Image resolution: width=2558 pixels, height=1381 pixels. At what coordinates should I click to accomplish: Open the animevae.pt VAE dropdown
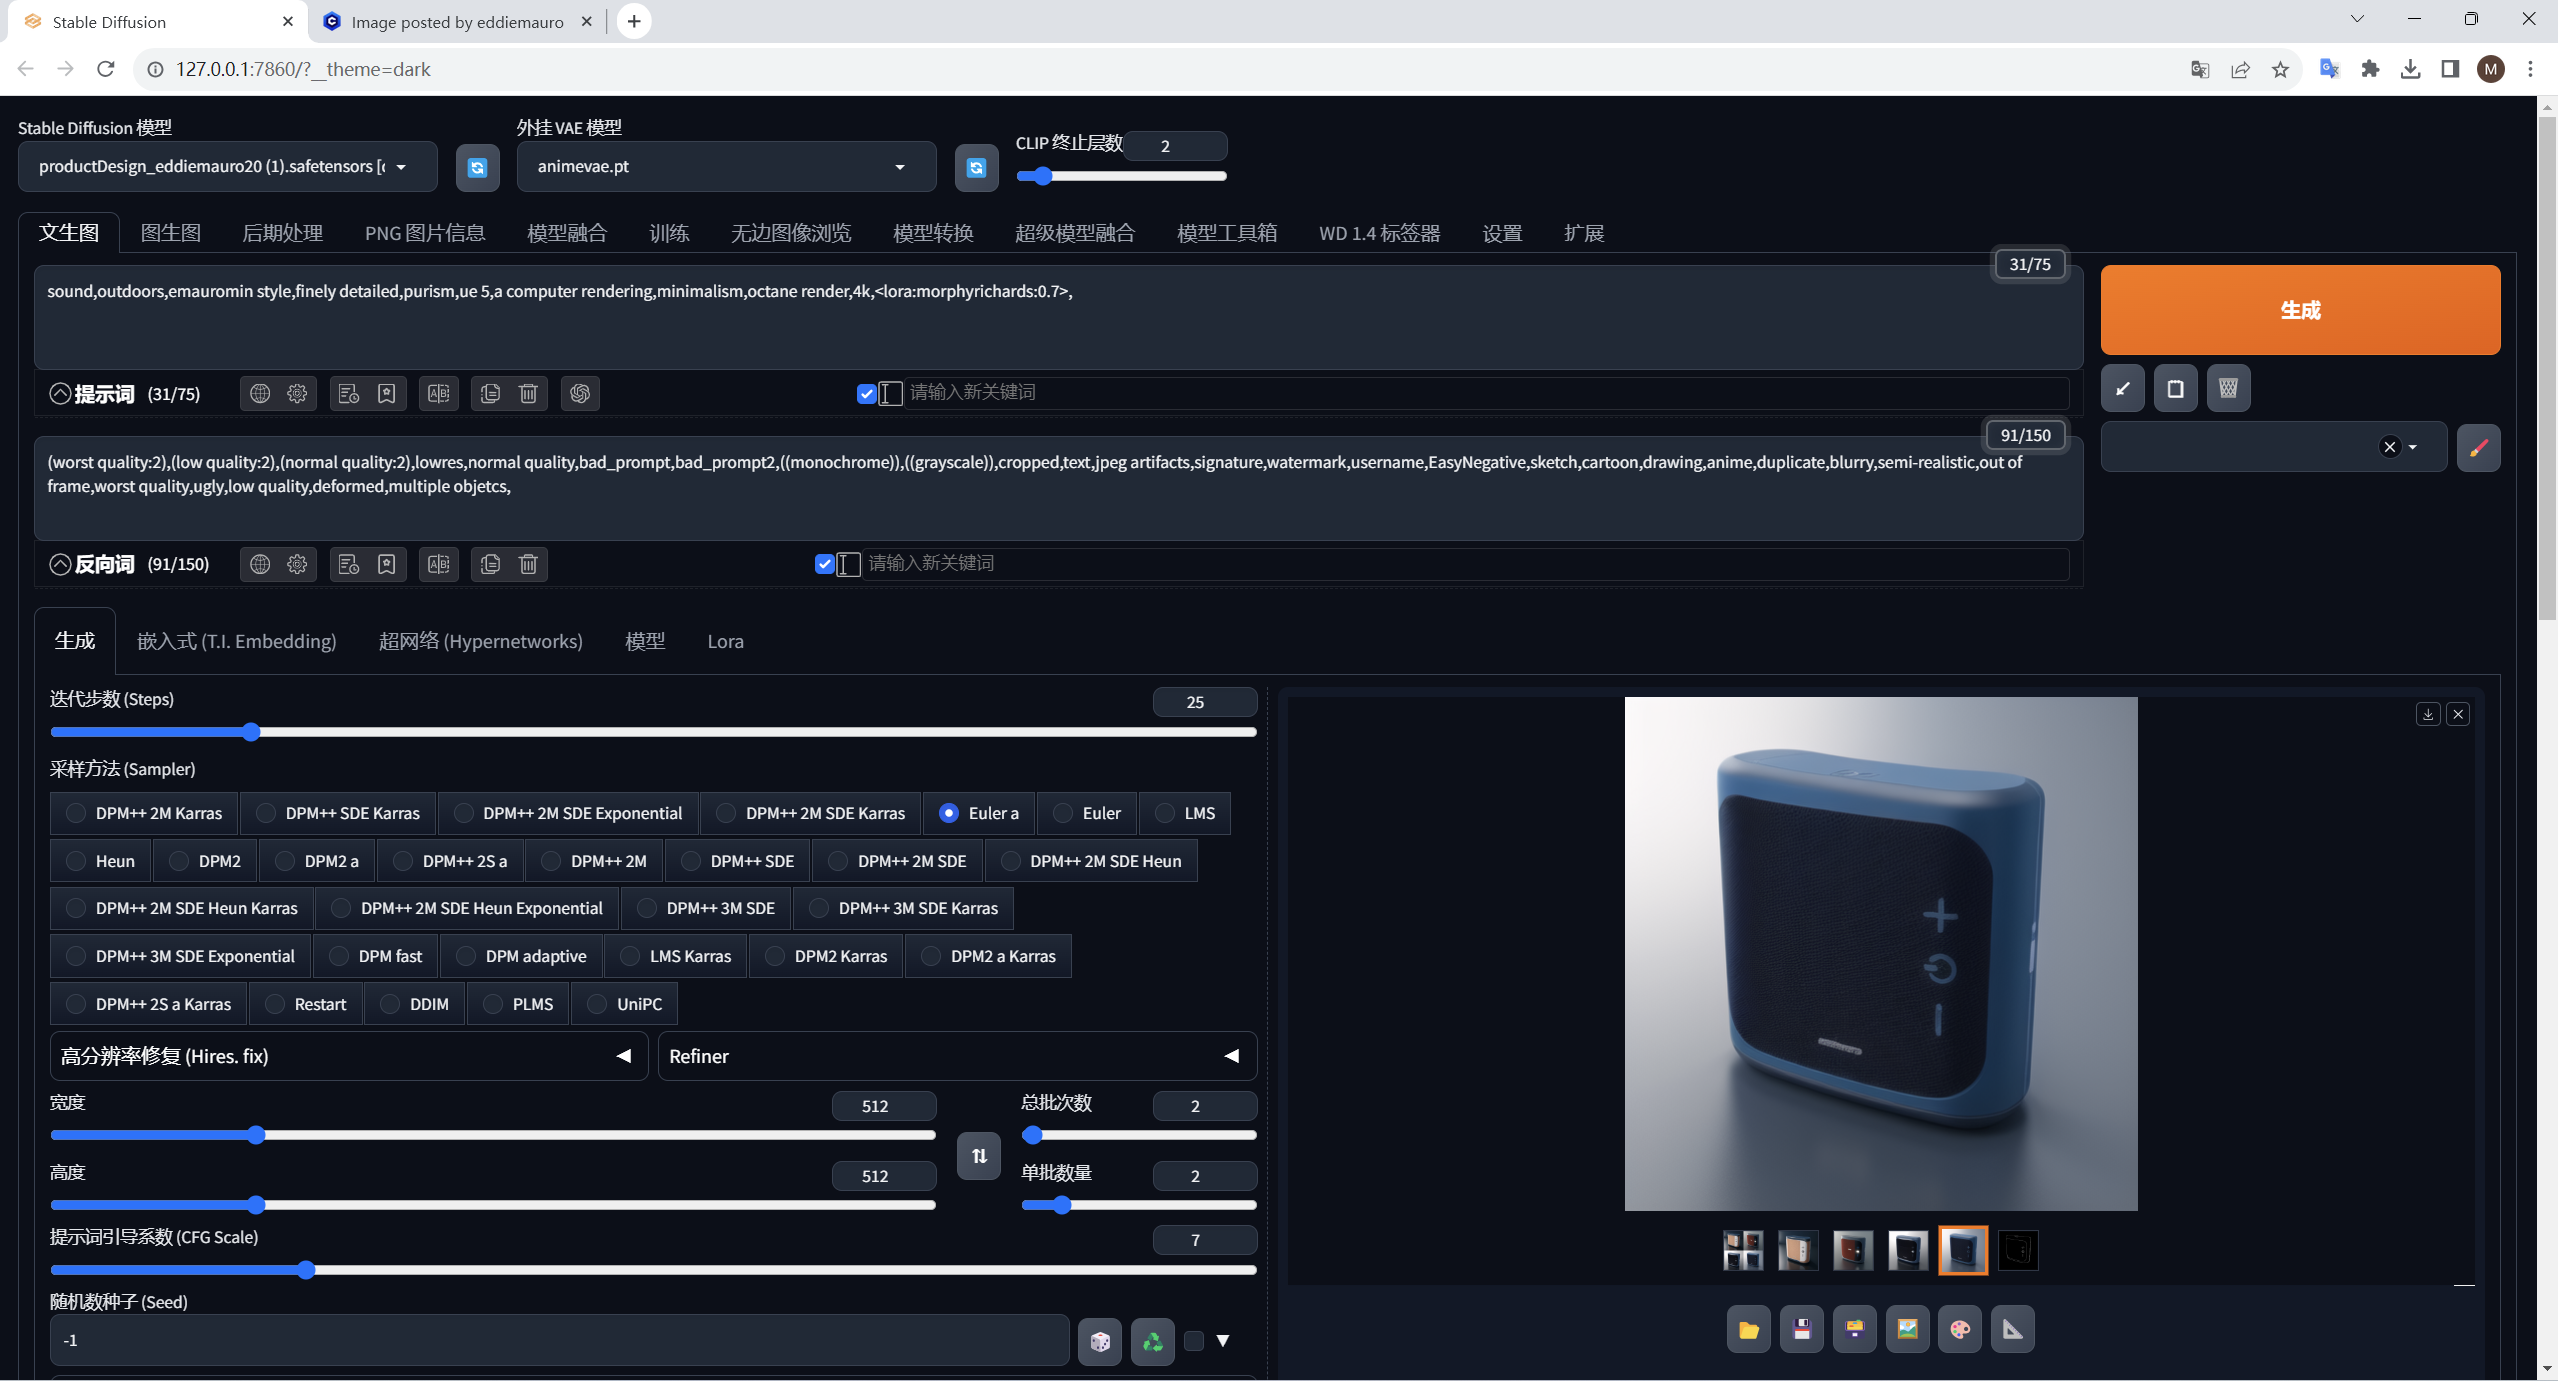(727, 167)
